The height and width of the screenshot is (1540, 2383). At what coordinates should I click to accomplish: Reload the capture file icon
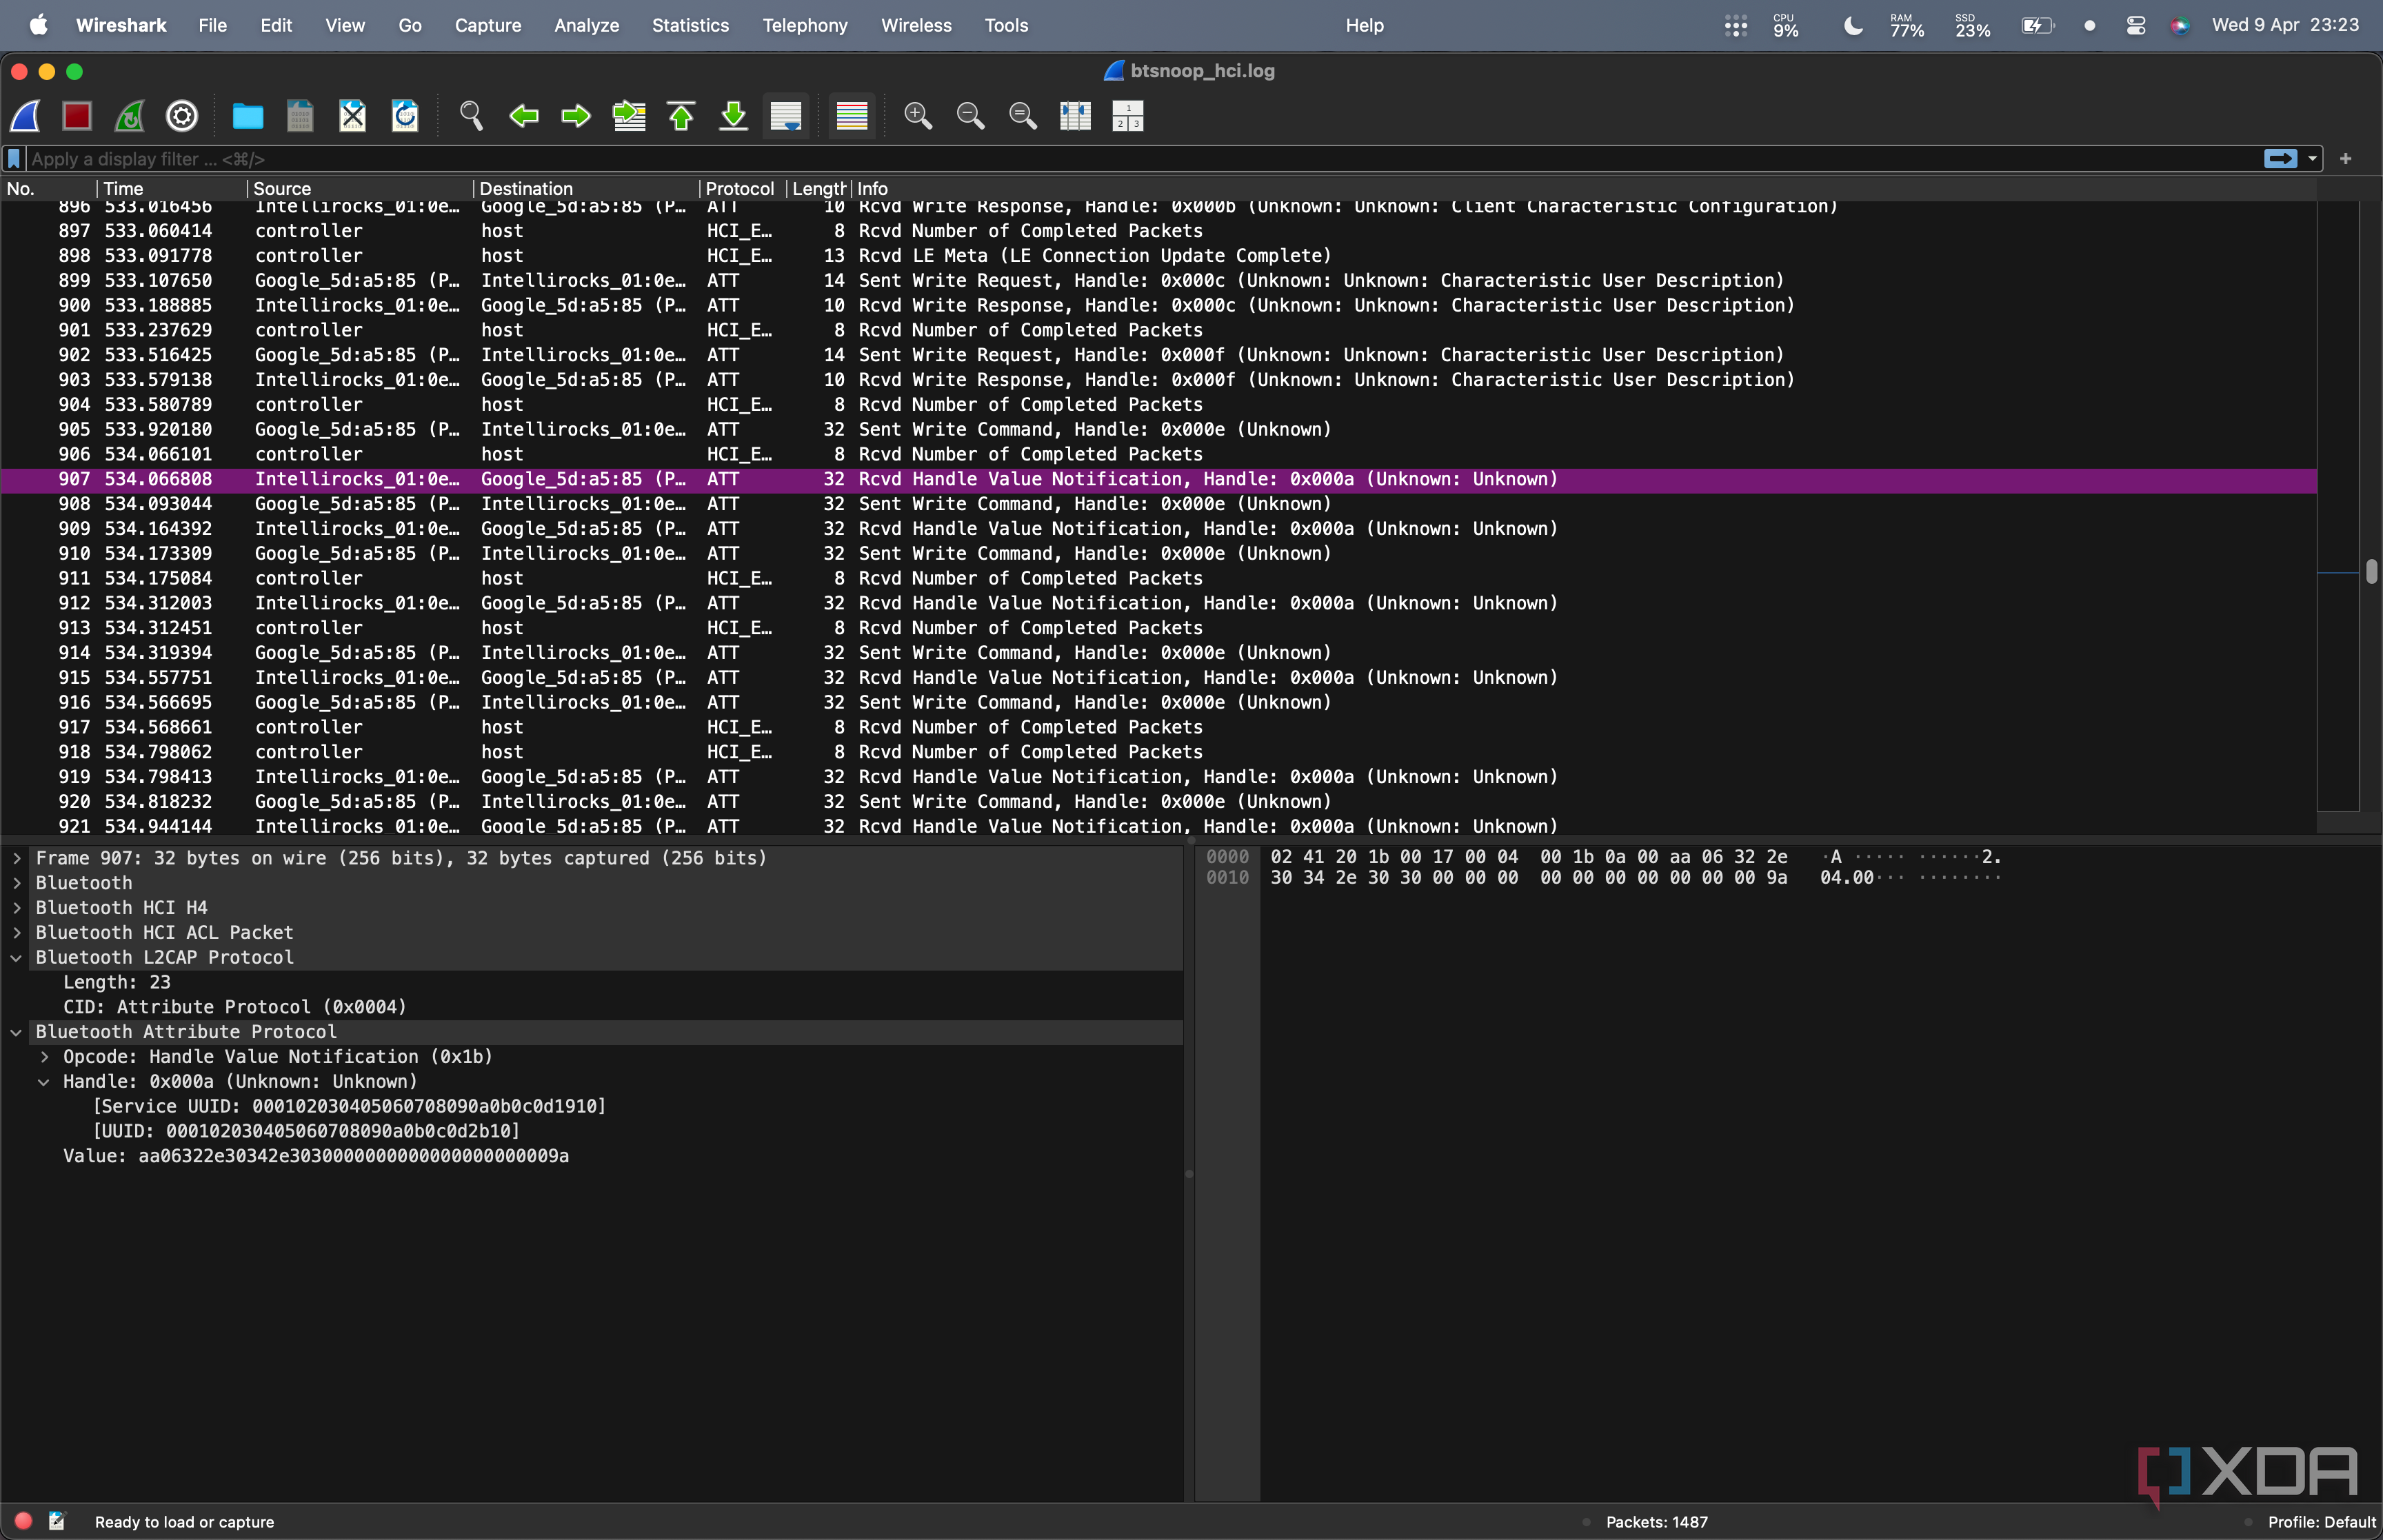point(405,116)
